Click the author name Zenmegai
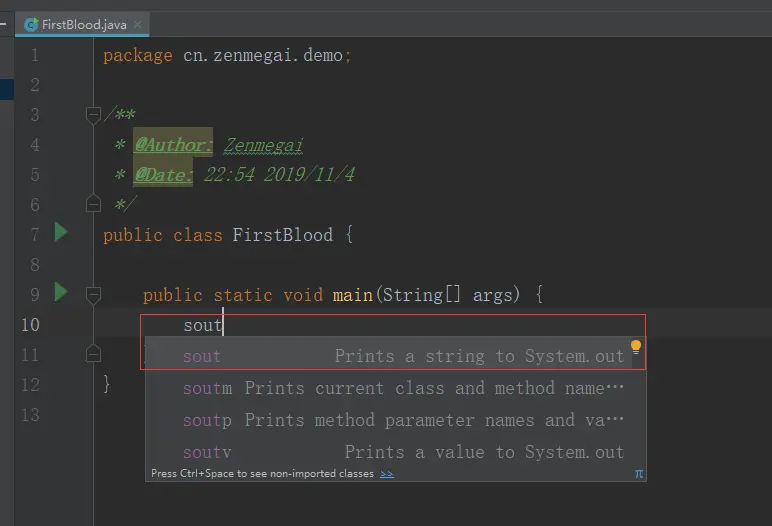Viewport: 772px width, 526px height. pyautogui.click(x=263, y=145)
